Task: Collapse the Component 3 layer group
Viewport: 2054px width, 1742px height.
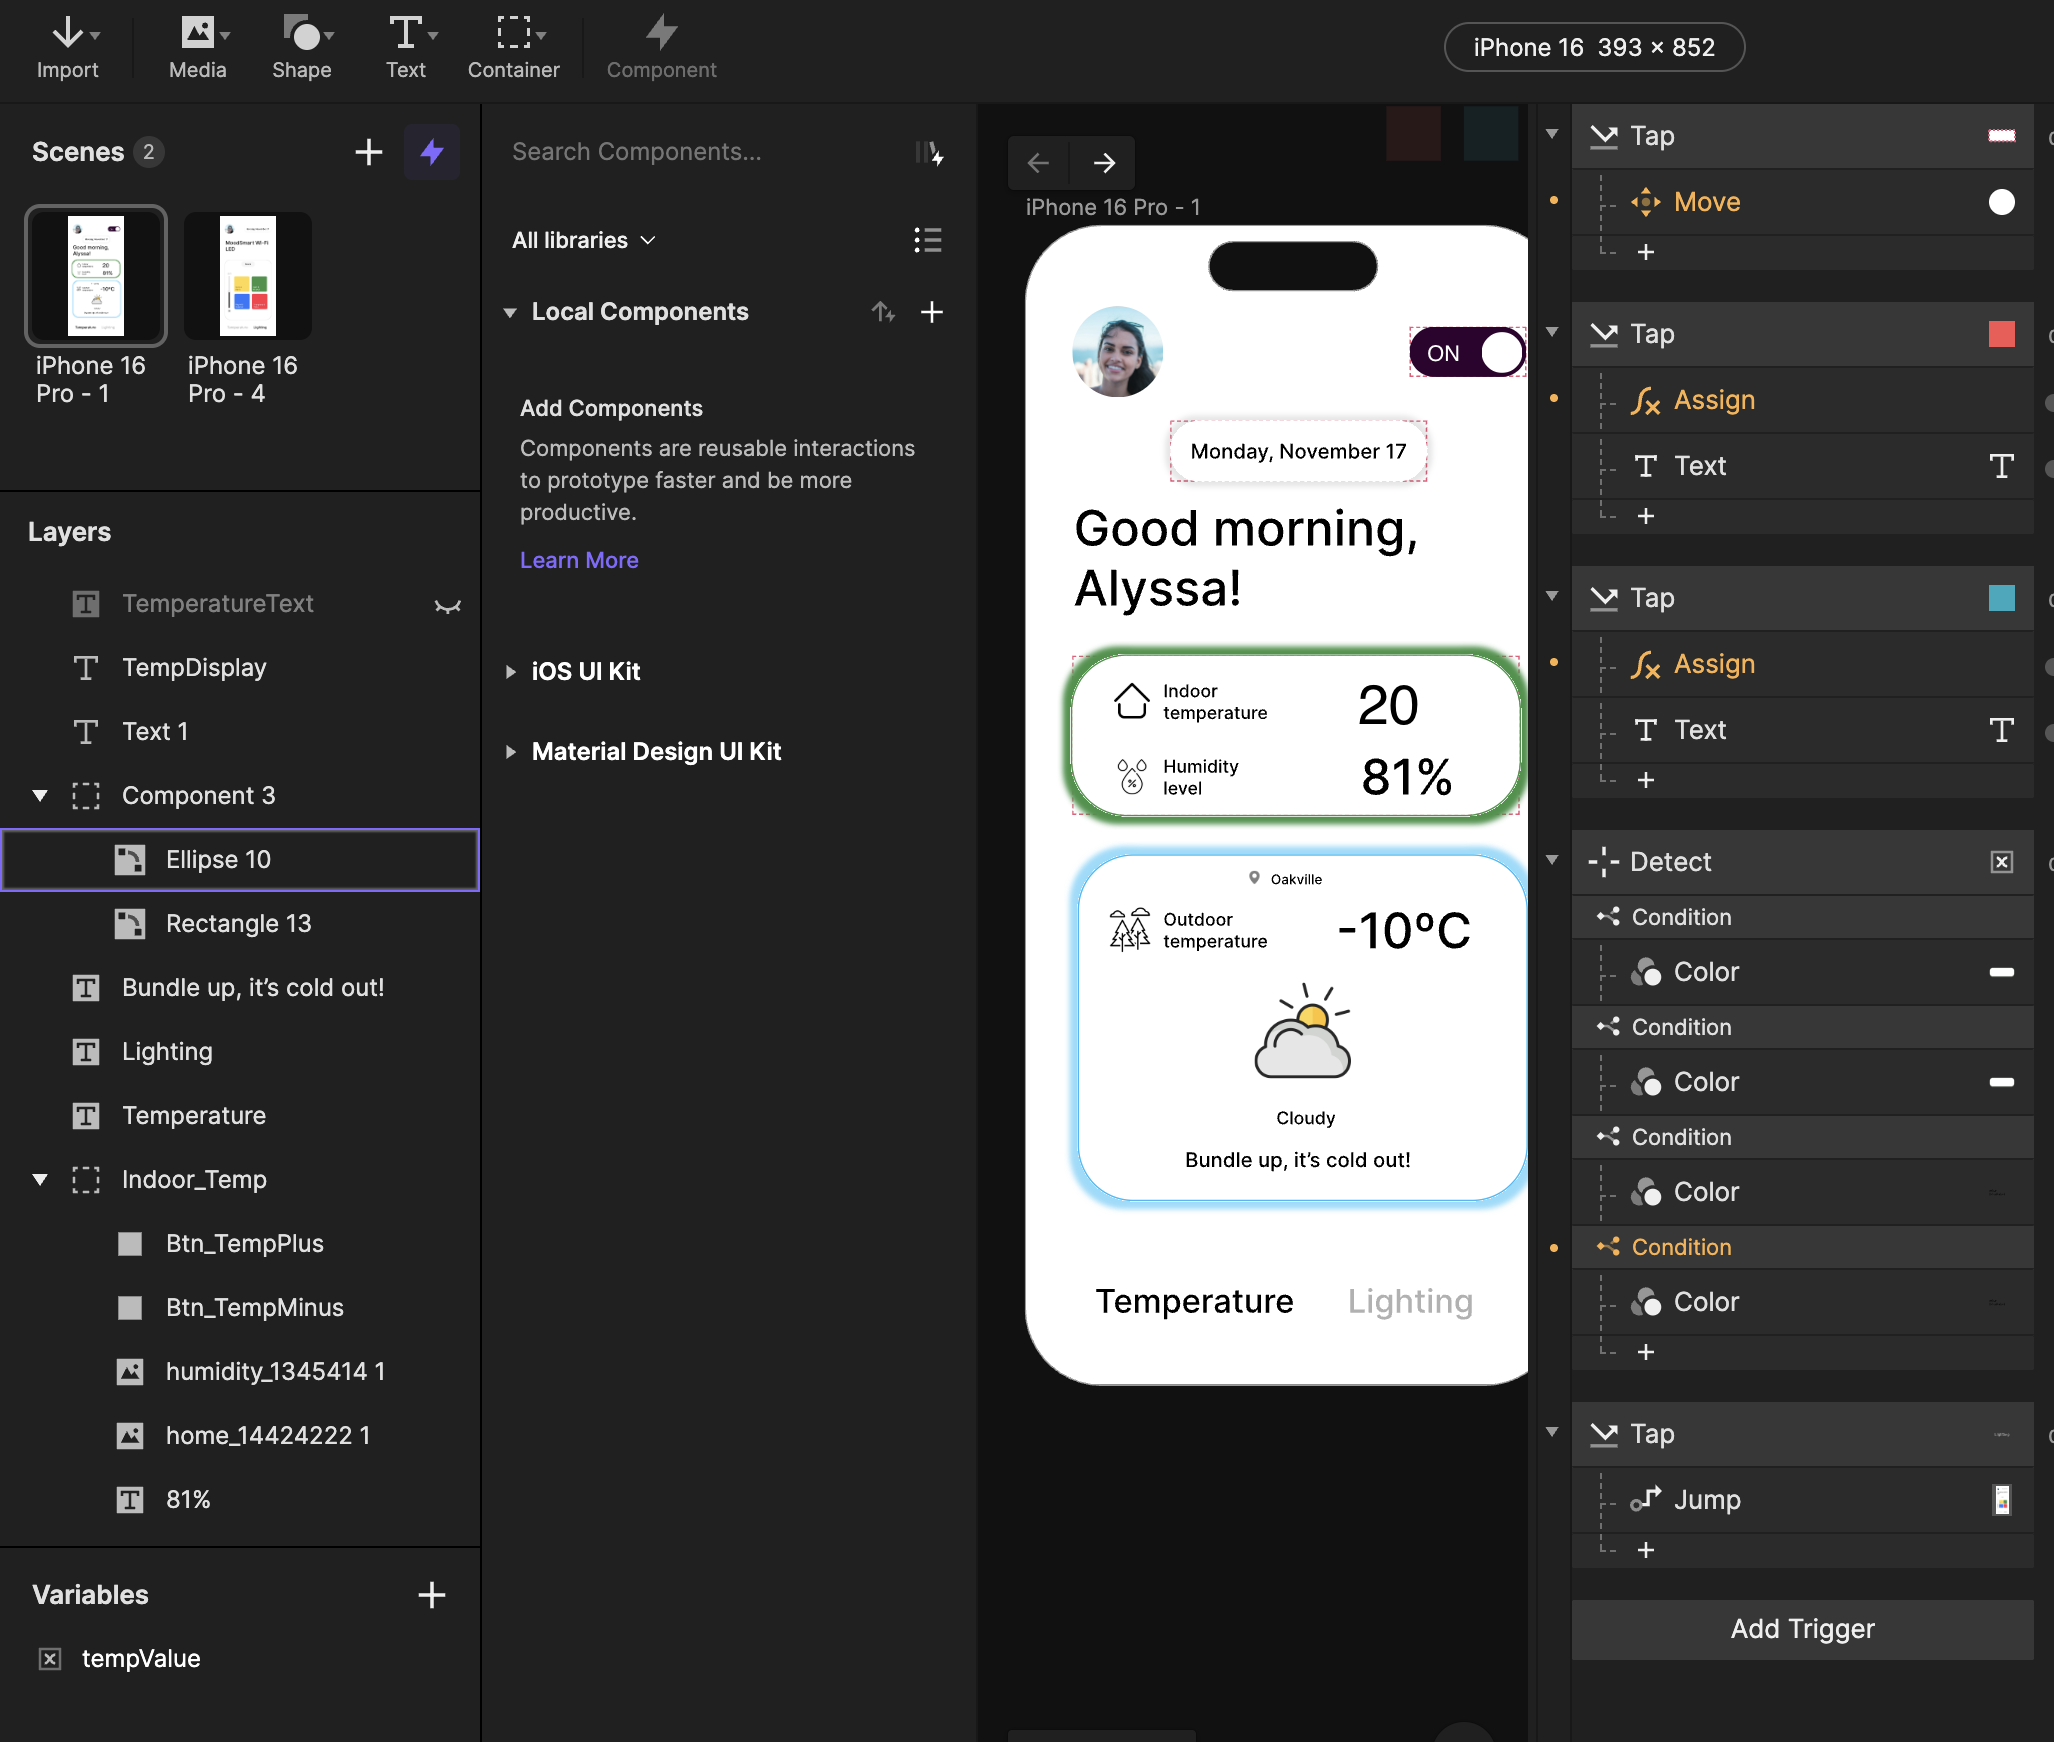Action: (40, 796)
